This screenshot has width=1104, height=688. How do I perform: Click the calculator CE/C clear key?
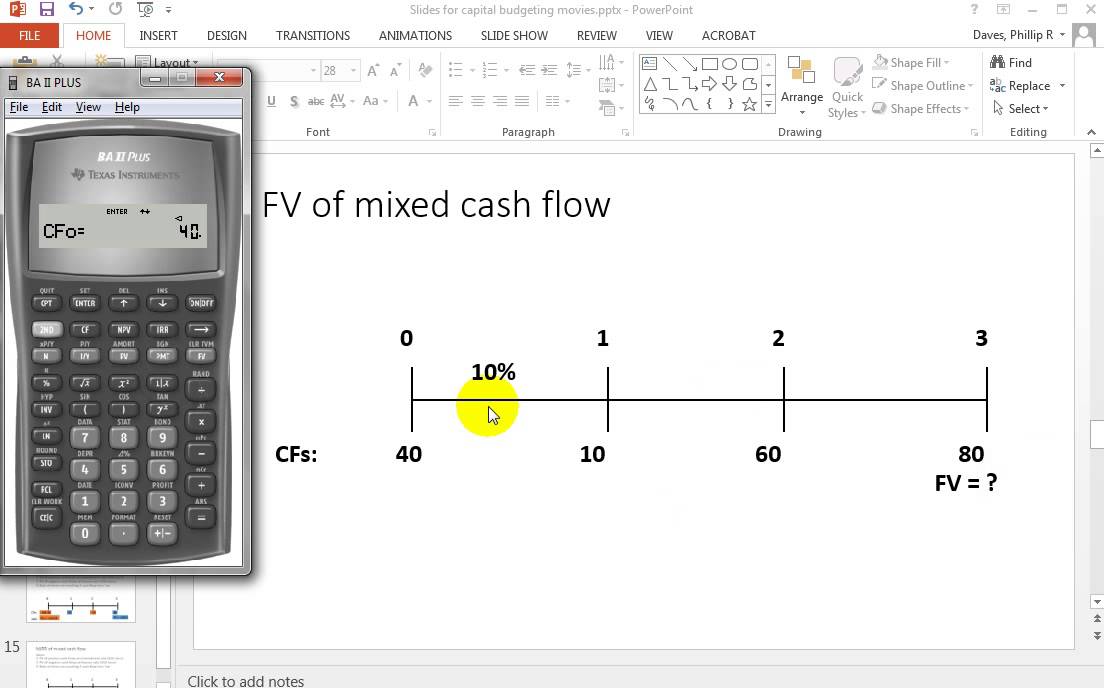click(46, 518)
